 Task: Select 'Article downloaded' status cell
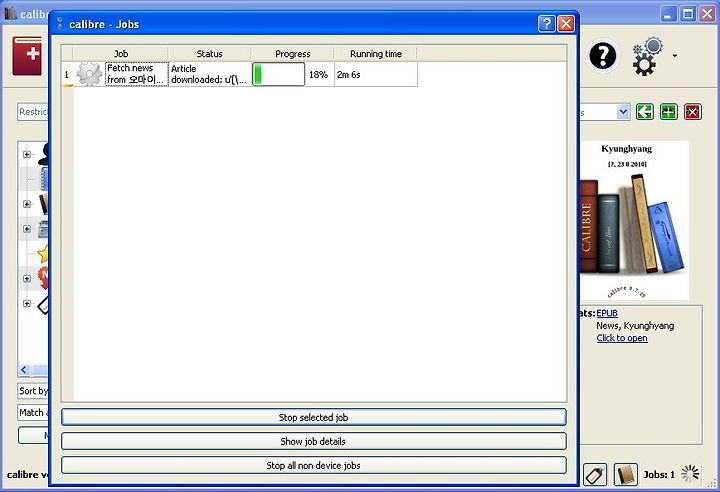(210, 74)
